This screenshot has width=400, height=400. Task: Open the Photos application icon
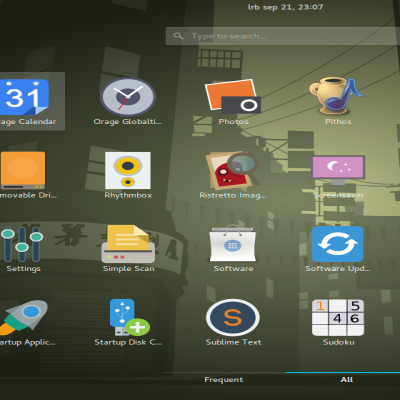pyautogui.click(x=233, y=96)
